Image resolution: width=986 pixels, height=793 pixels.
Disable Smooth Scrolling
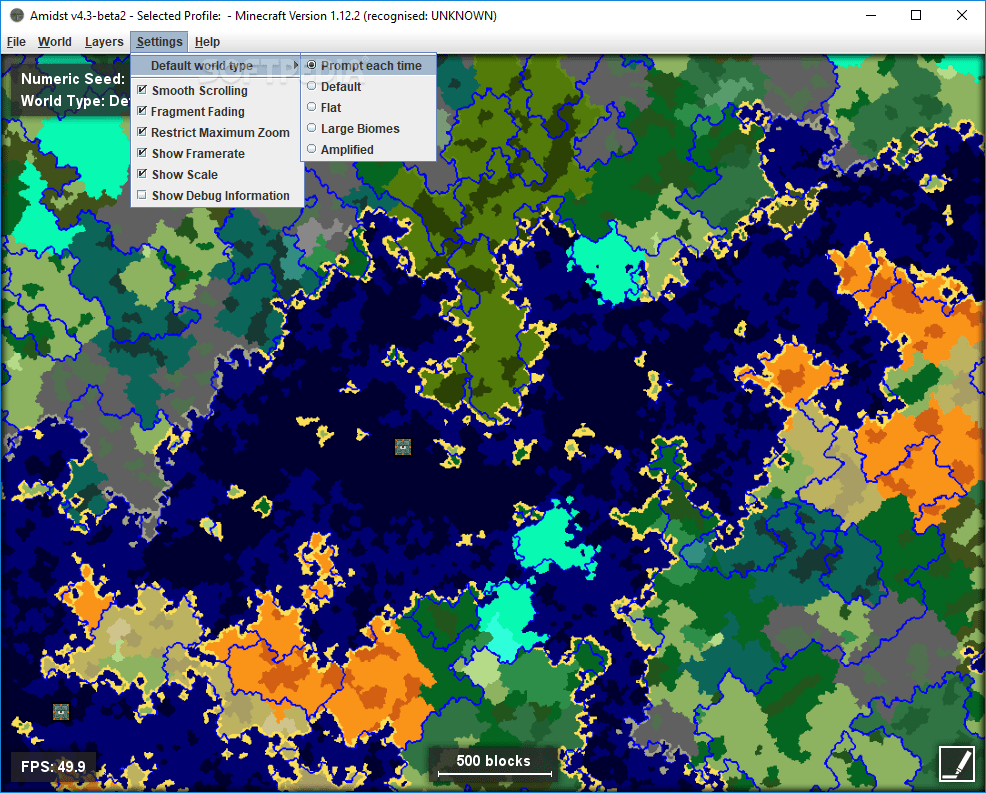click(217, 91)
